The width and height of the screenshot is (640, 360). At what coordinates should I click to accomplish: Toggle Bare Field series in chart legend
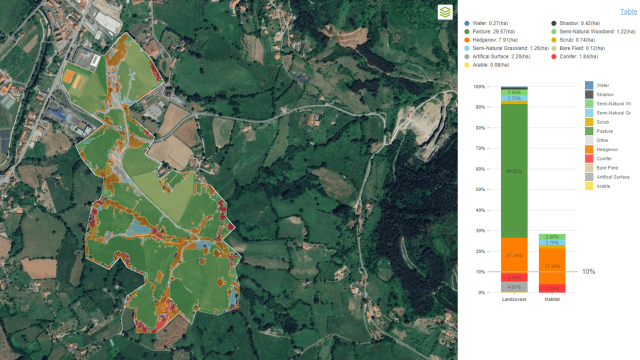[602, 168]
